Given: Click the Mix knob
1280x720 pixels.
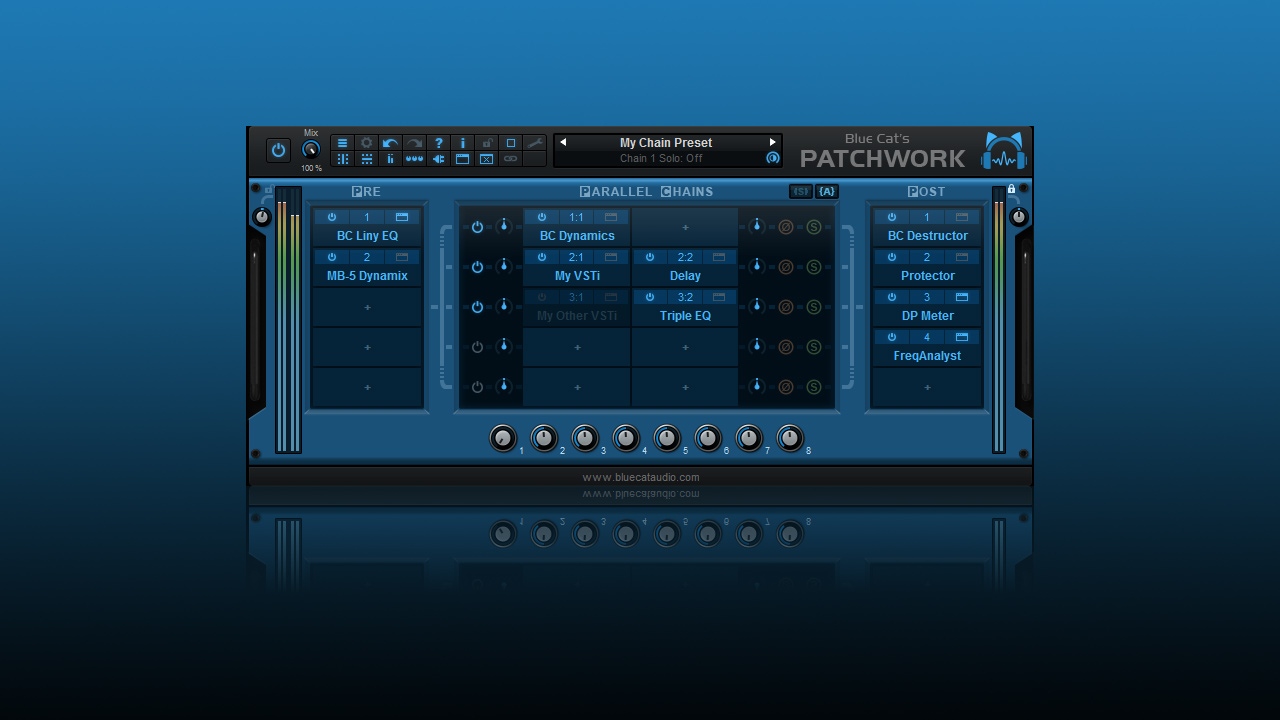Looking at the screenshot, I should [x=311, y=150].
